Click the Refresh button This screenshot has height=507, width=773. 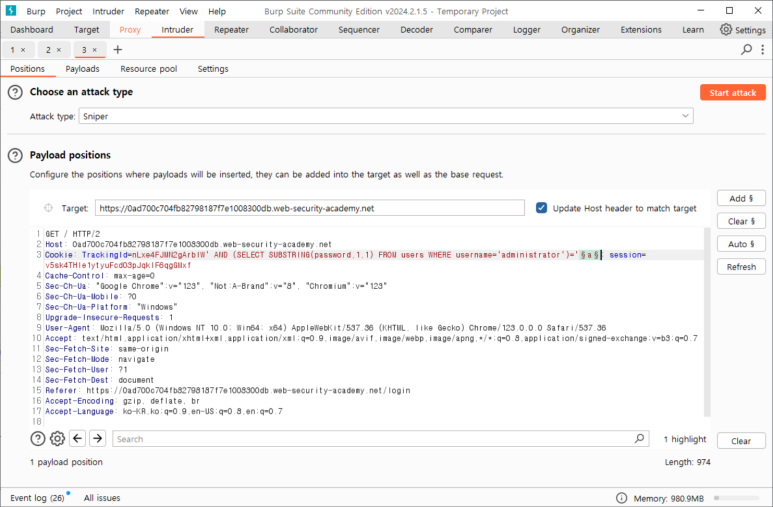(x=741, y=267)
